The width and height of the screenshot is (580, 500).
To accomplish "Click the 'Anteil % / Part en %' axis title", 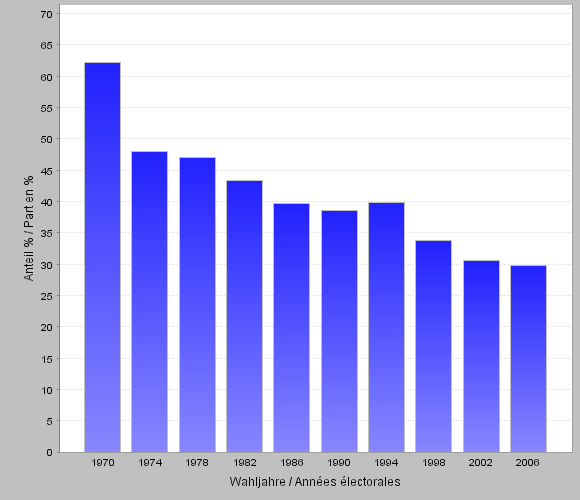I will [28, 228].
